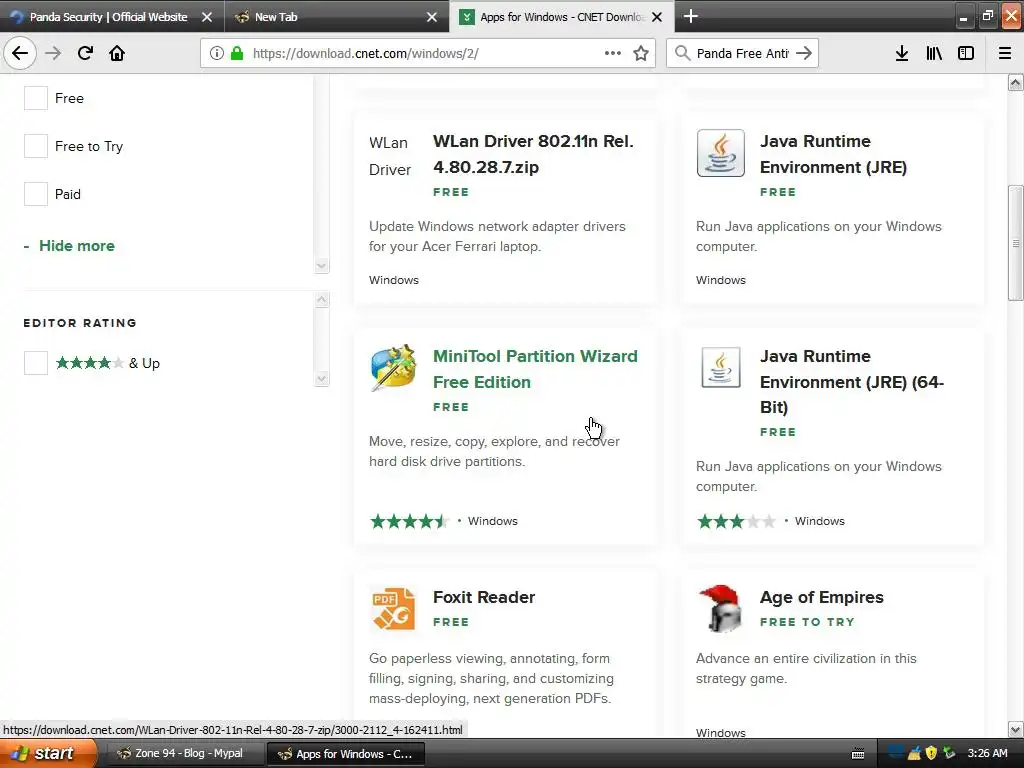Open WLan Driver 802.11n download link
This screenshot has height=768, width=1024.
point(533,154)
